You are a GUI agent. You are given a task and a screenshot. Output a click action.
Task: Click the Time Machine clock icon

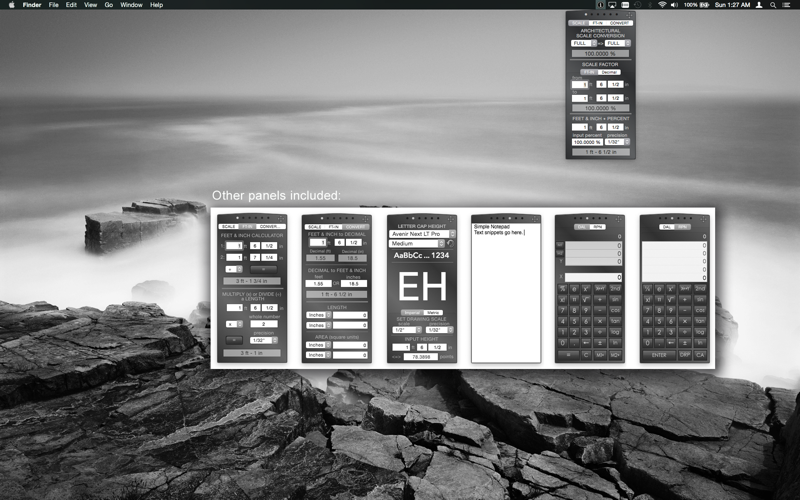coord(637,5)
